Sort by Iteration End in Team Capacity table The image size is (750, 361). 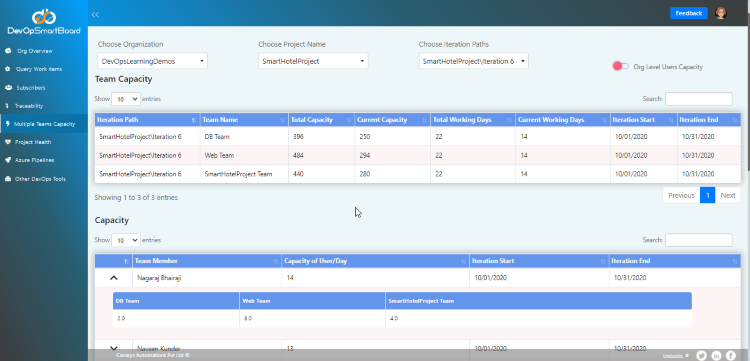point(709,120)
